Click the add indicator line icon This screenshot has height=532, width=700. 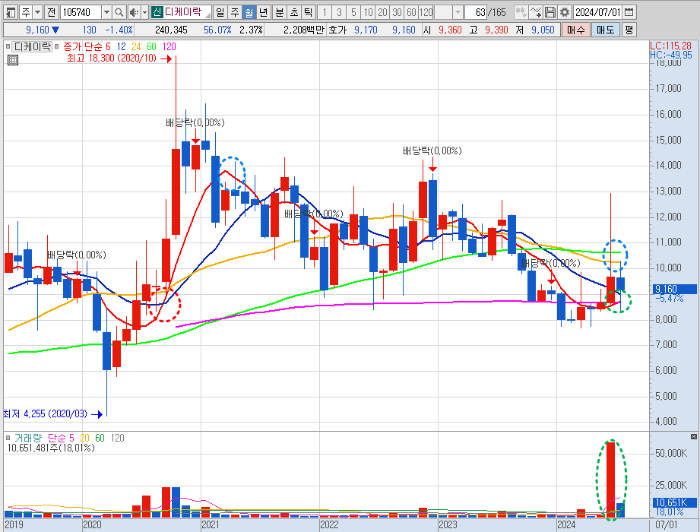pyautogui.click(x=536, y=12)
